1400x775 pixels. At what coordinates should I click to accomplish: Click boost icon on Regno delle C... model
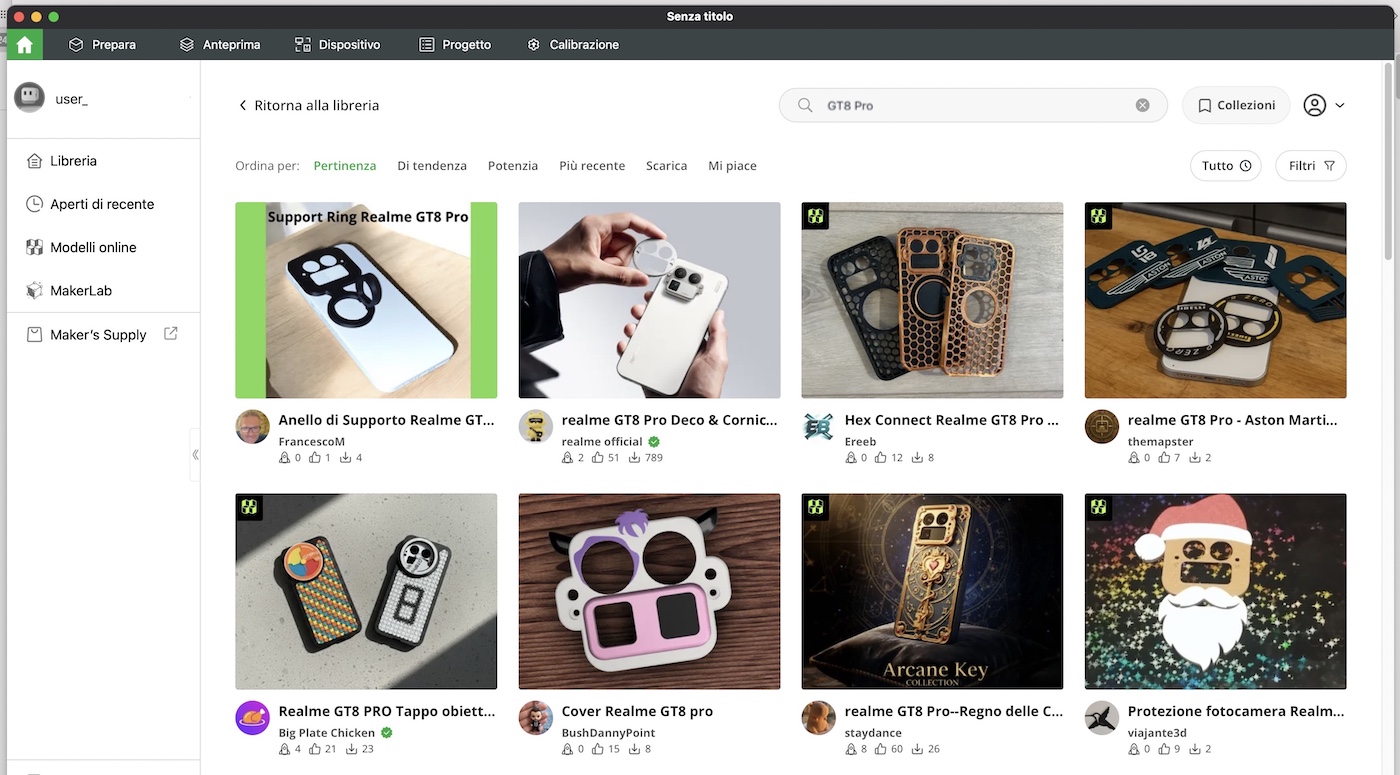(850, 749)
